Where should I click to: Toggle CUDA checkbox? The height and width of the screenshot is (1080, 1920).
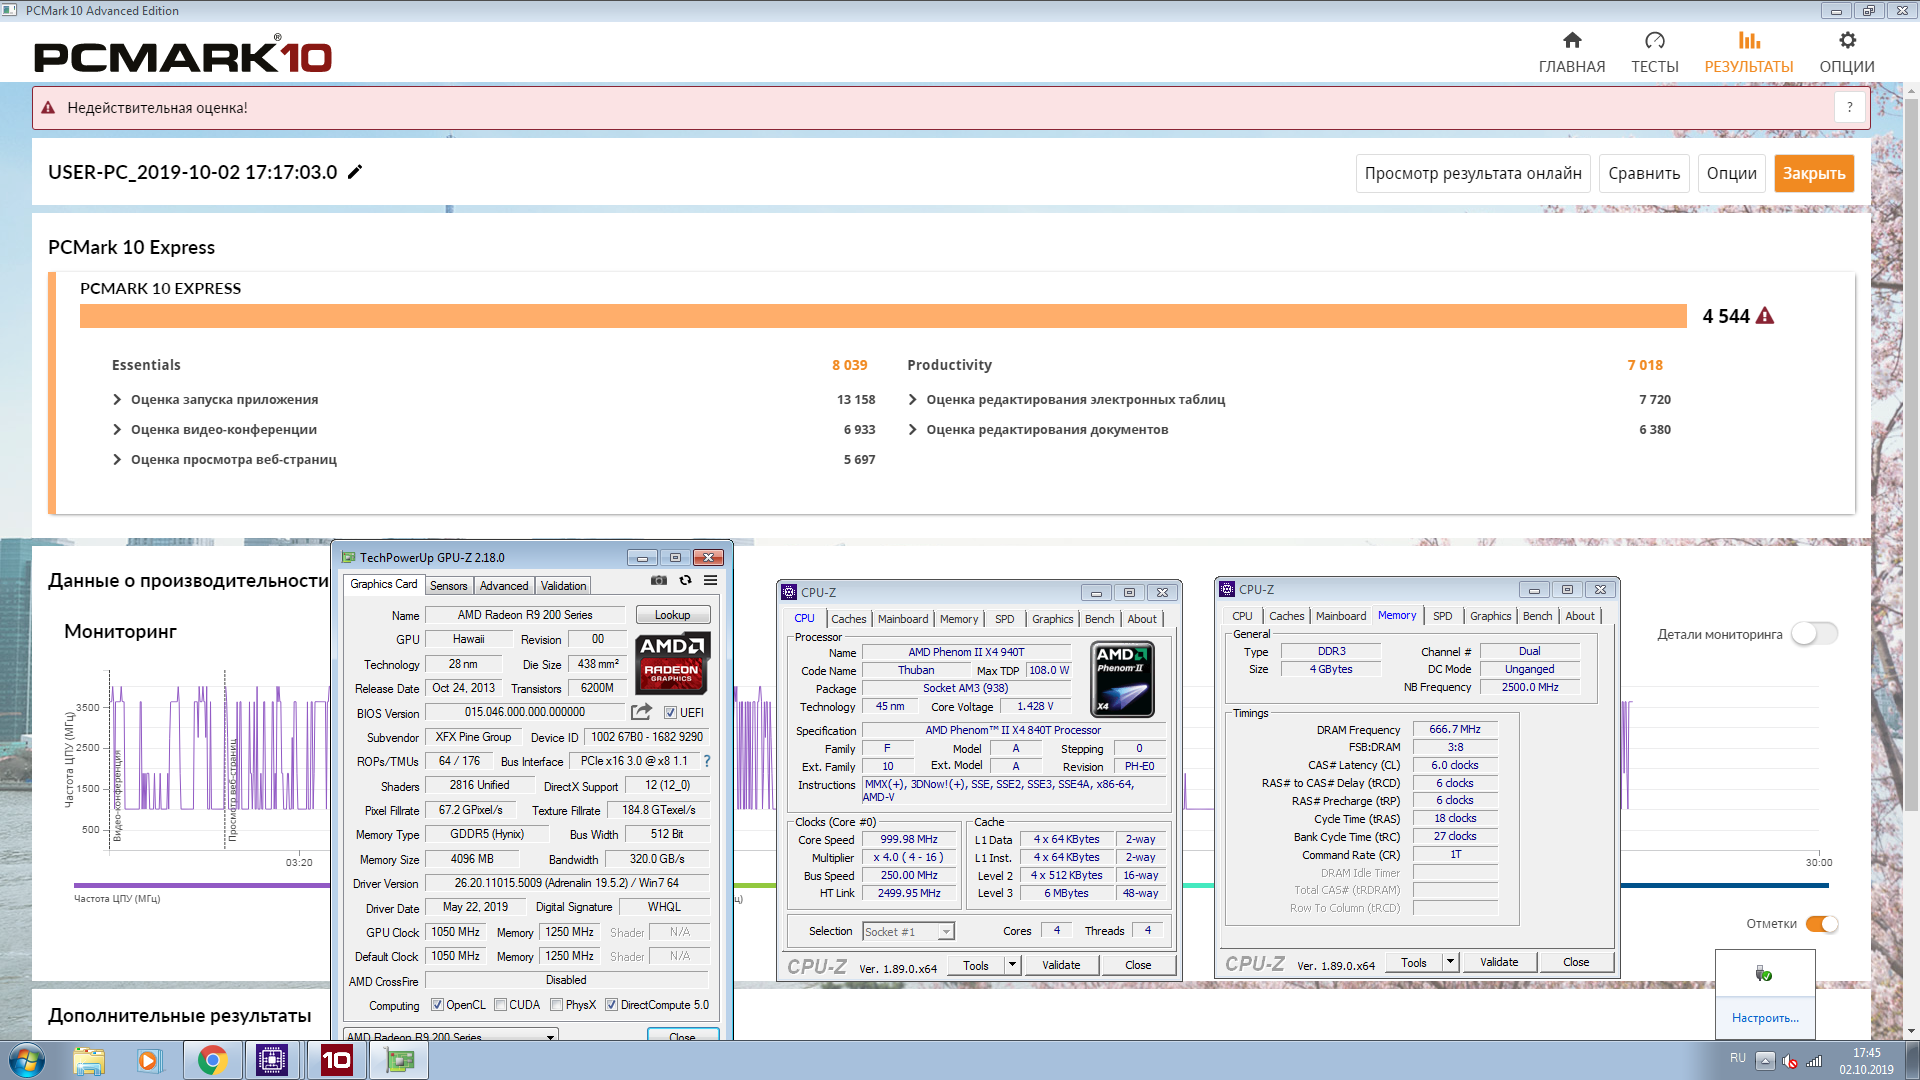[501, 1005]
